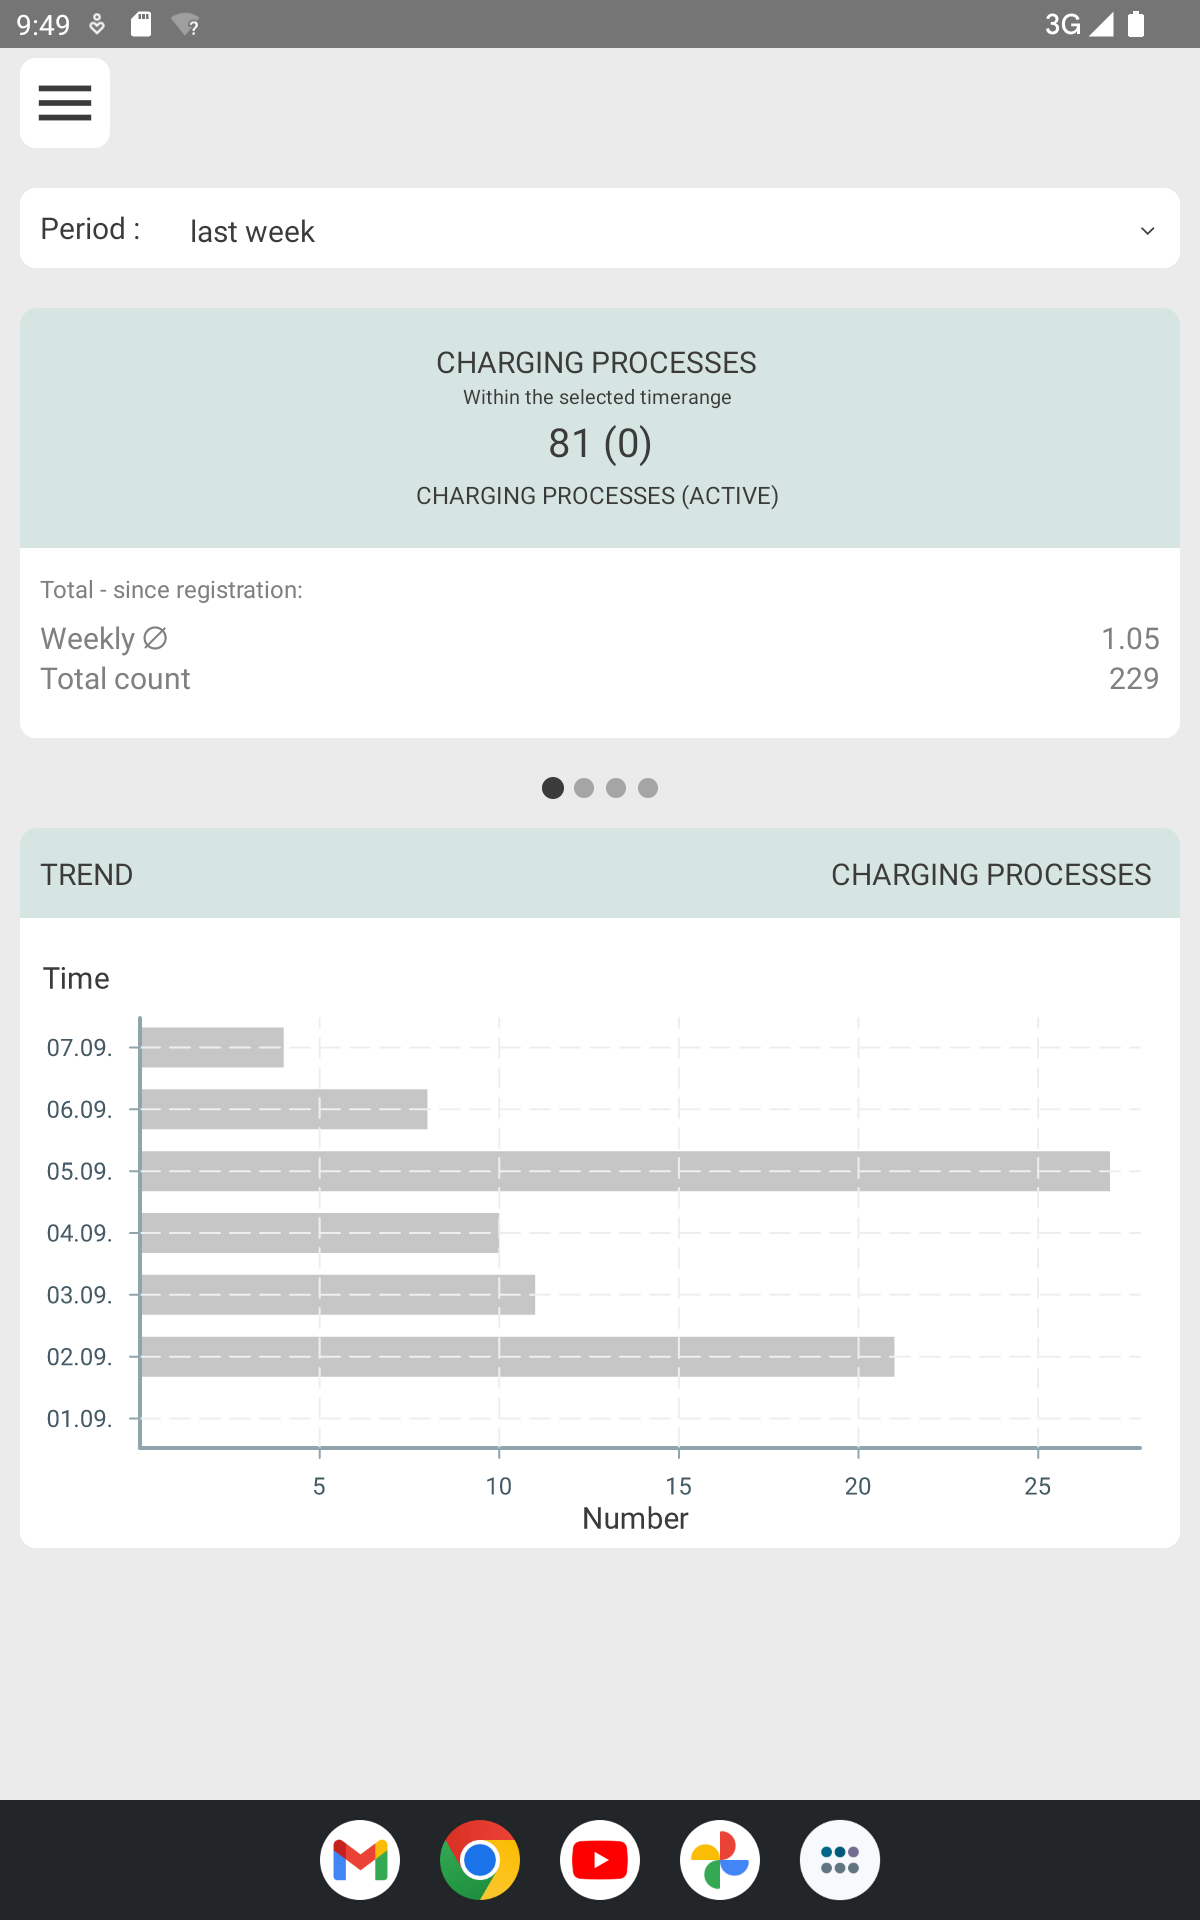Tap the battery status icon

coord(1136,24)
